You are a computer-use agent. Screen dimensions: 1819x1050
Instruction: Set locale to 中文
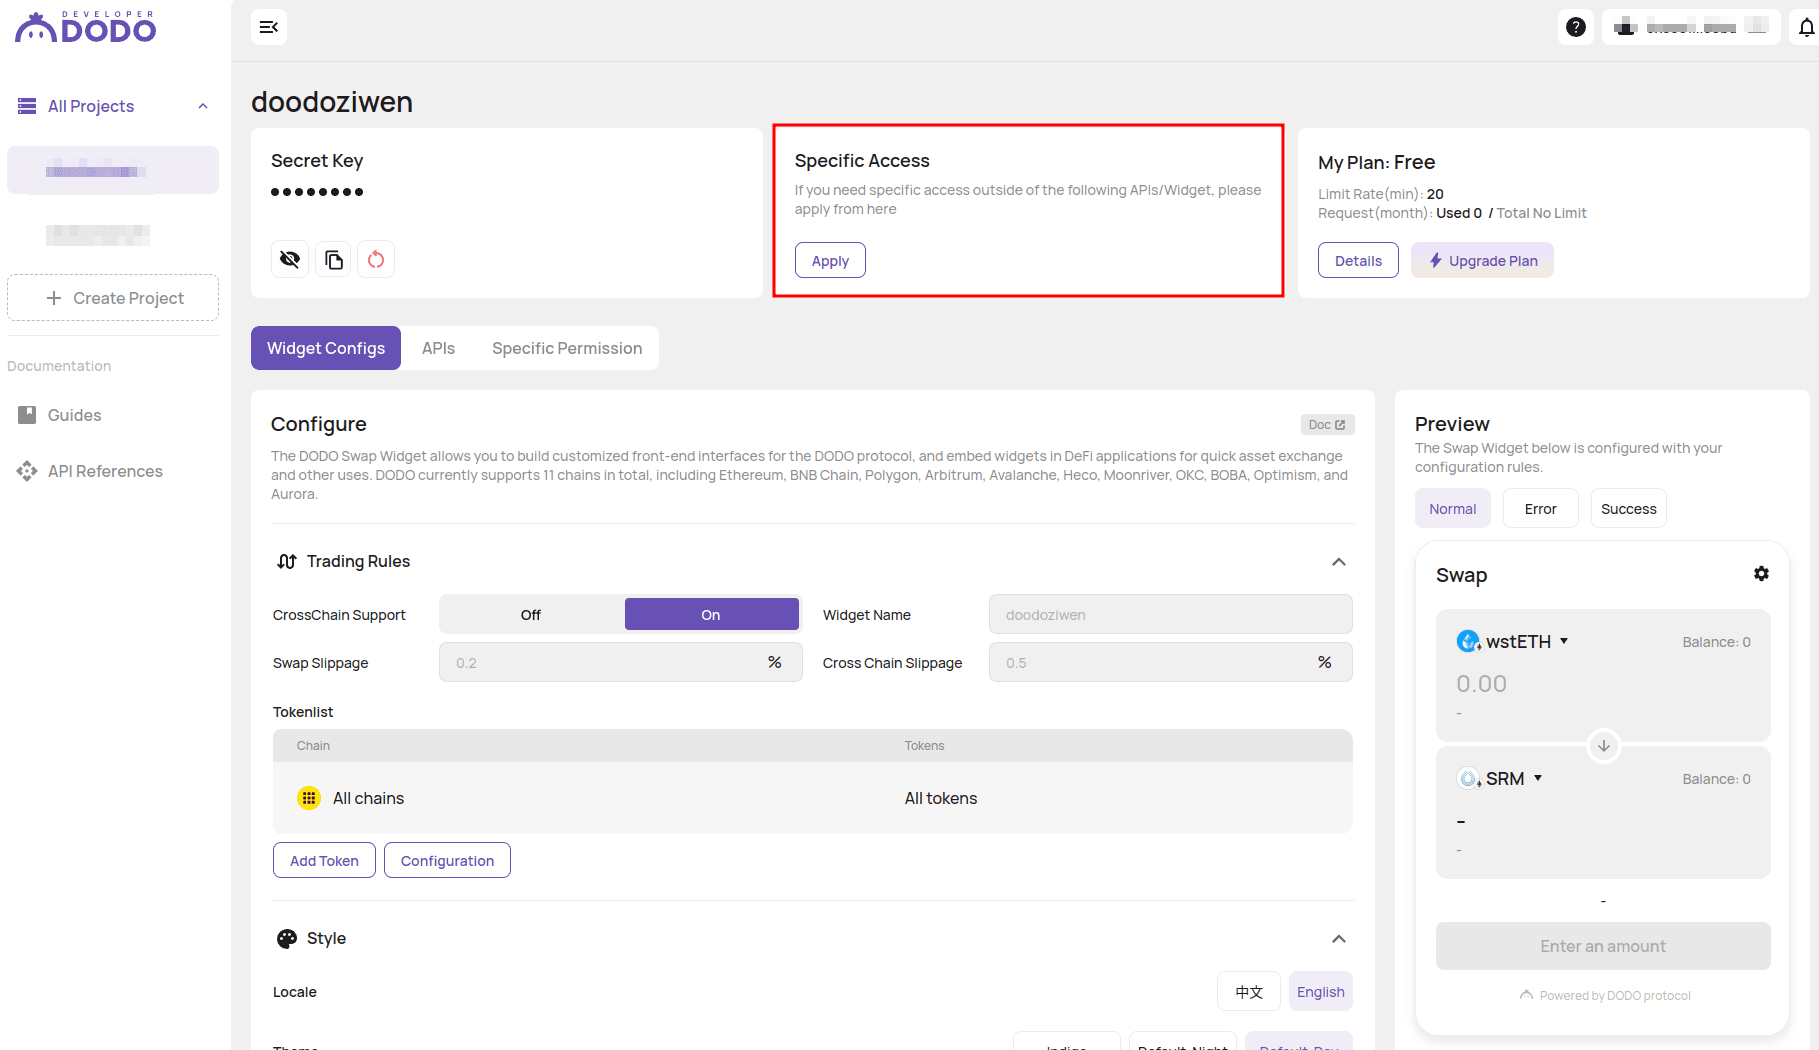(x=1249, y=991)
